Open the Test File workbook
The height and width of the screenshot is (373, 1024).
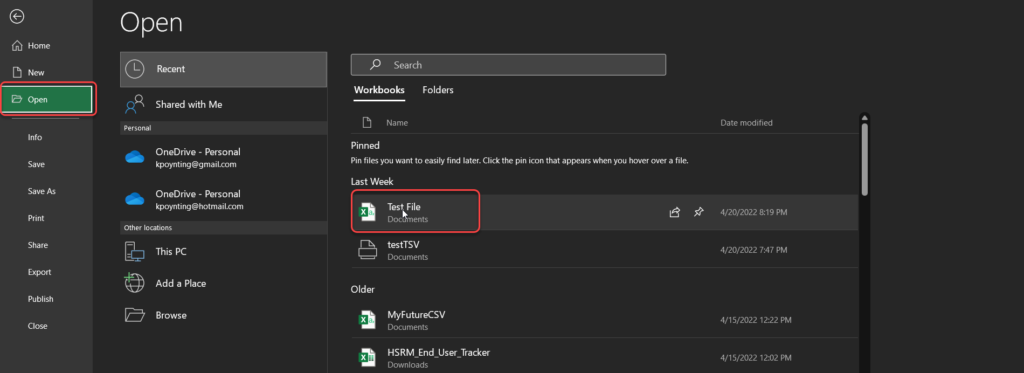tap(604, 212)
